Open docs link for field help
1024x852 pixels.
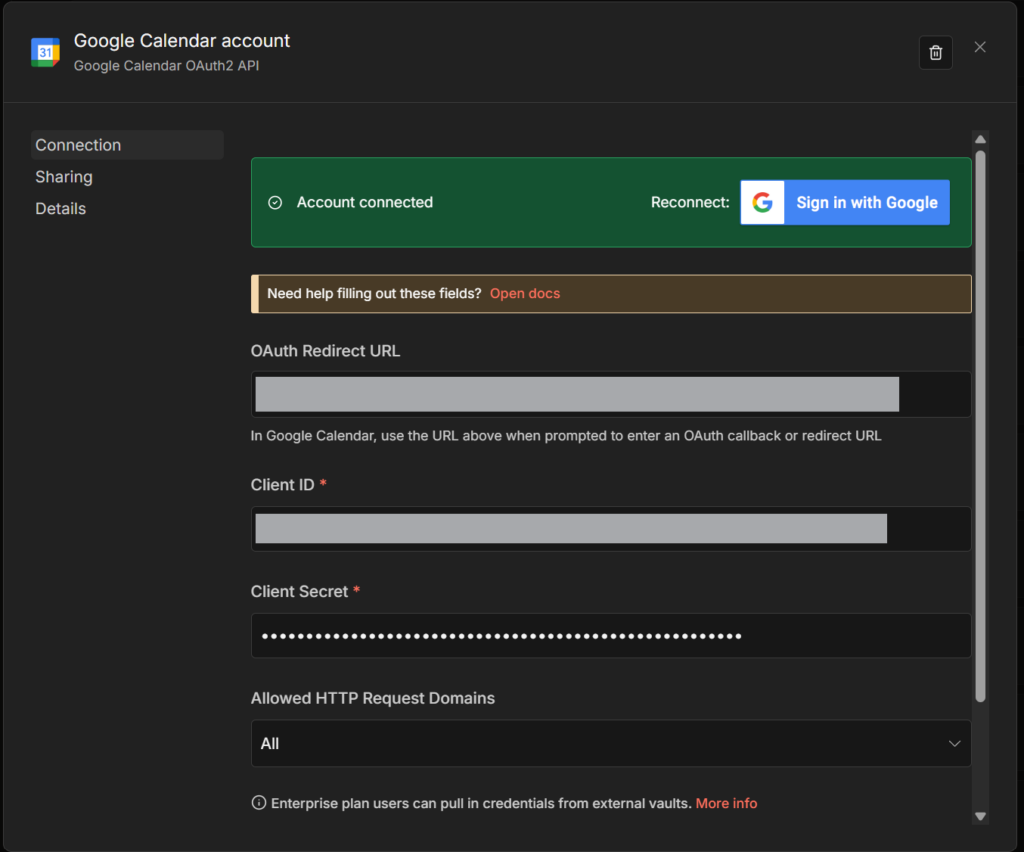(524, 294)
